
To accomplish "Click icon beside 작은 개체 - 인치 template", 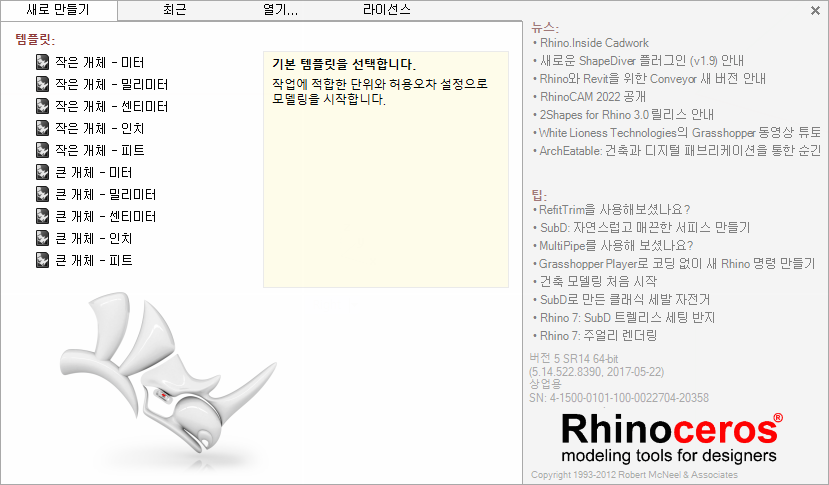I will (42, 128).
